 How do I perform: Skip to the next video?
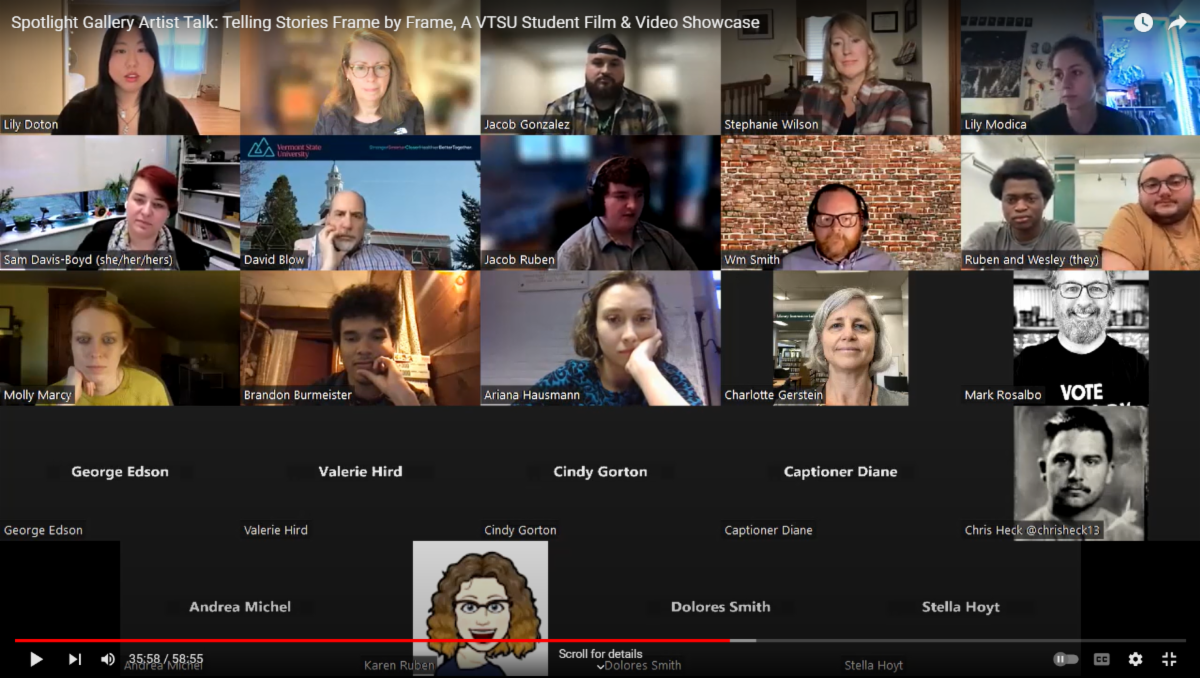click(75, 659)
